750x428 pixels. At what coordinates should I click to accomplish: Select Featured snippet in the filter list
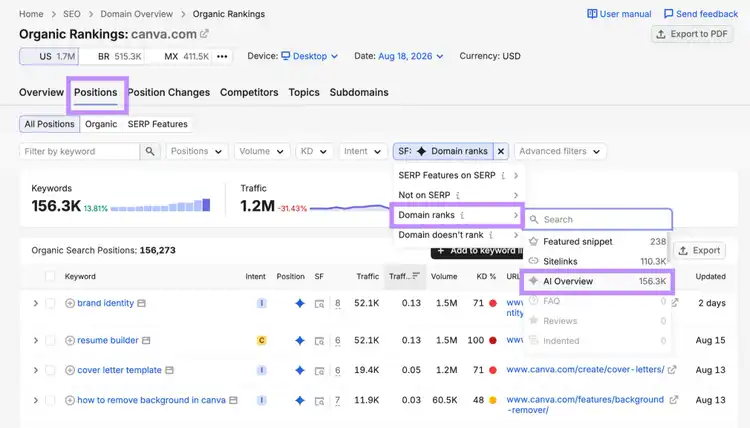tap(597, 241)
